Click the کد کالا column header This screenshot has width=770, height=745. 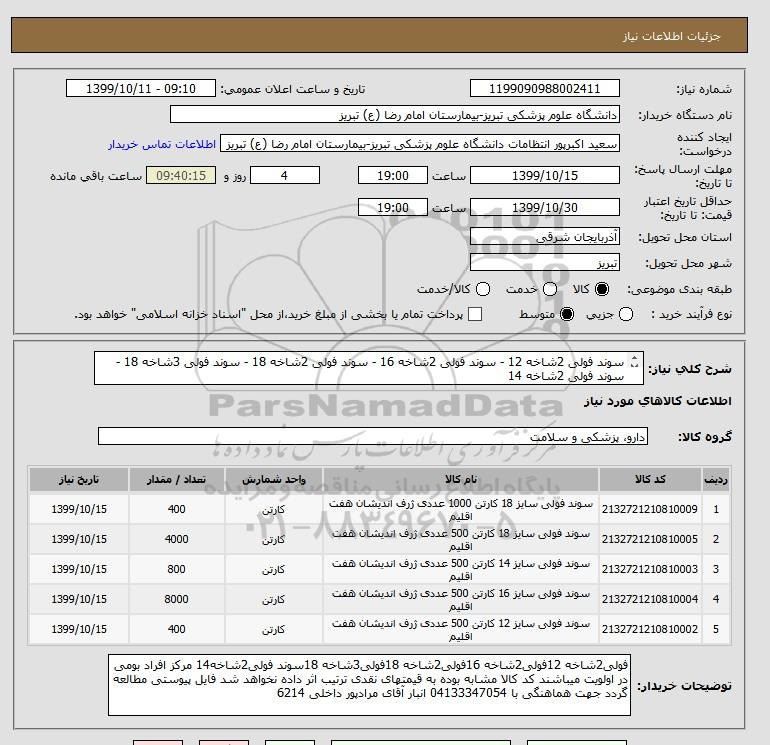[x=650, y=479]
